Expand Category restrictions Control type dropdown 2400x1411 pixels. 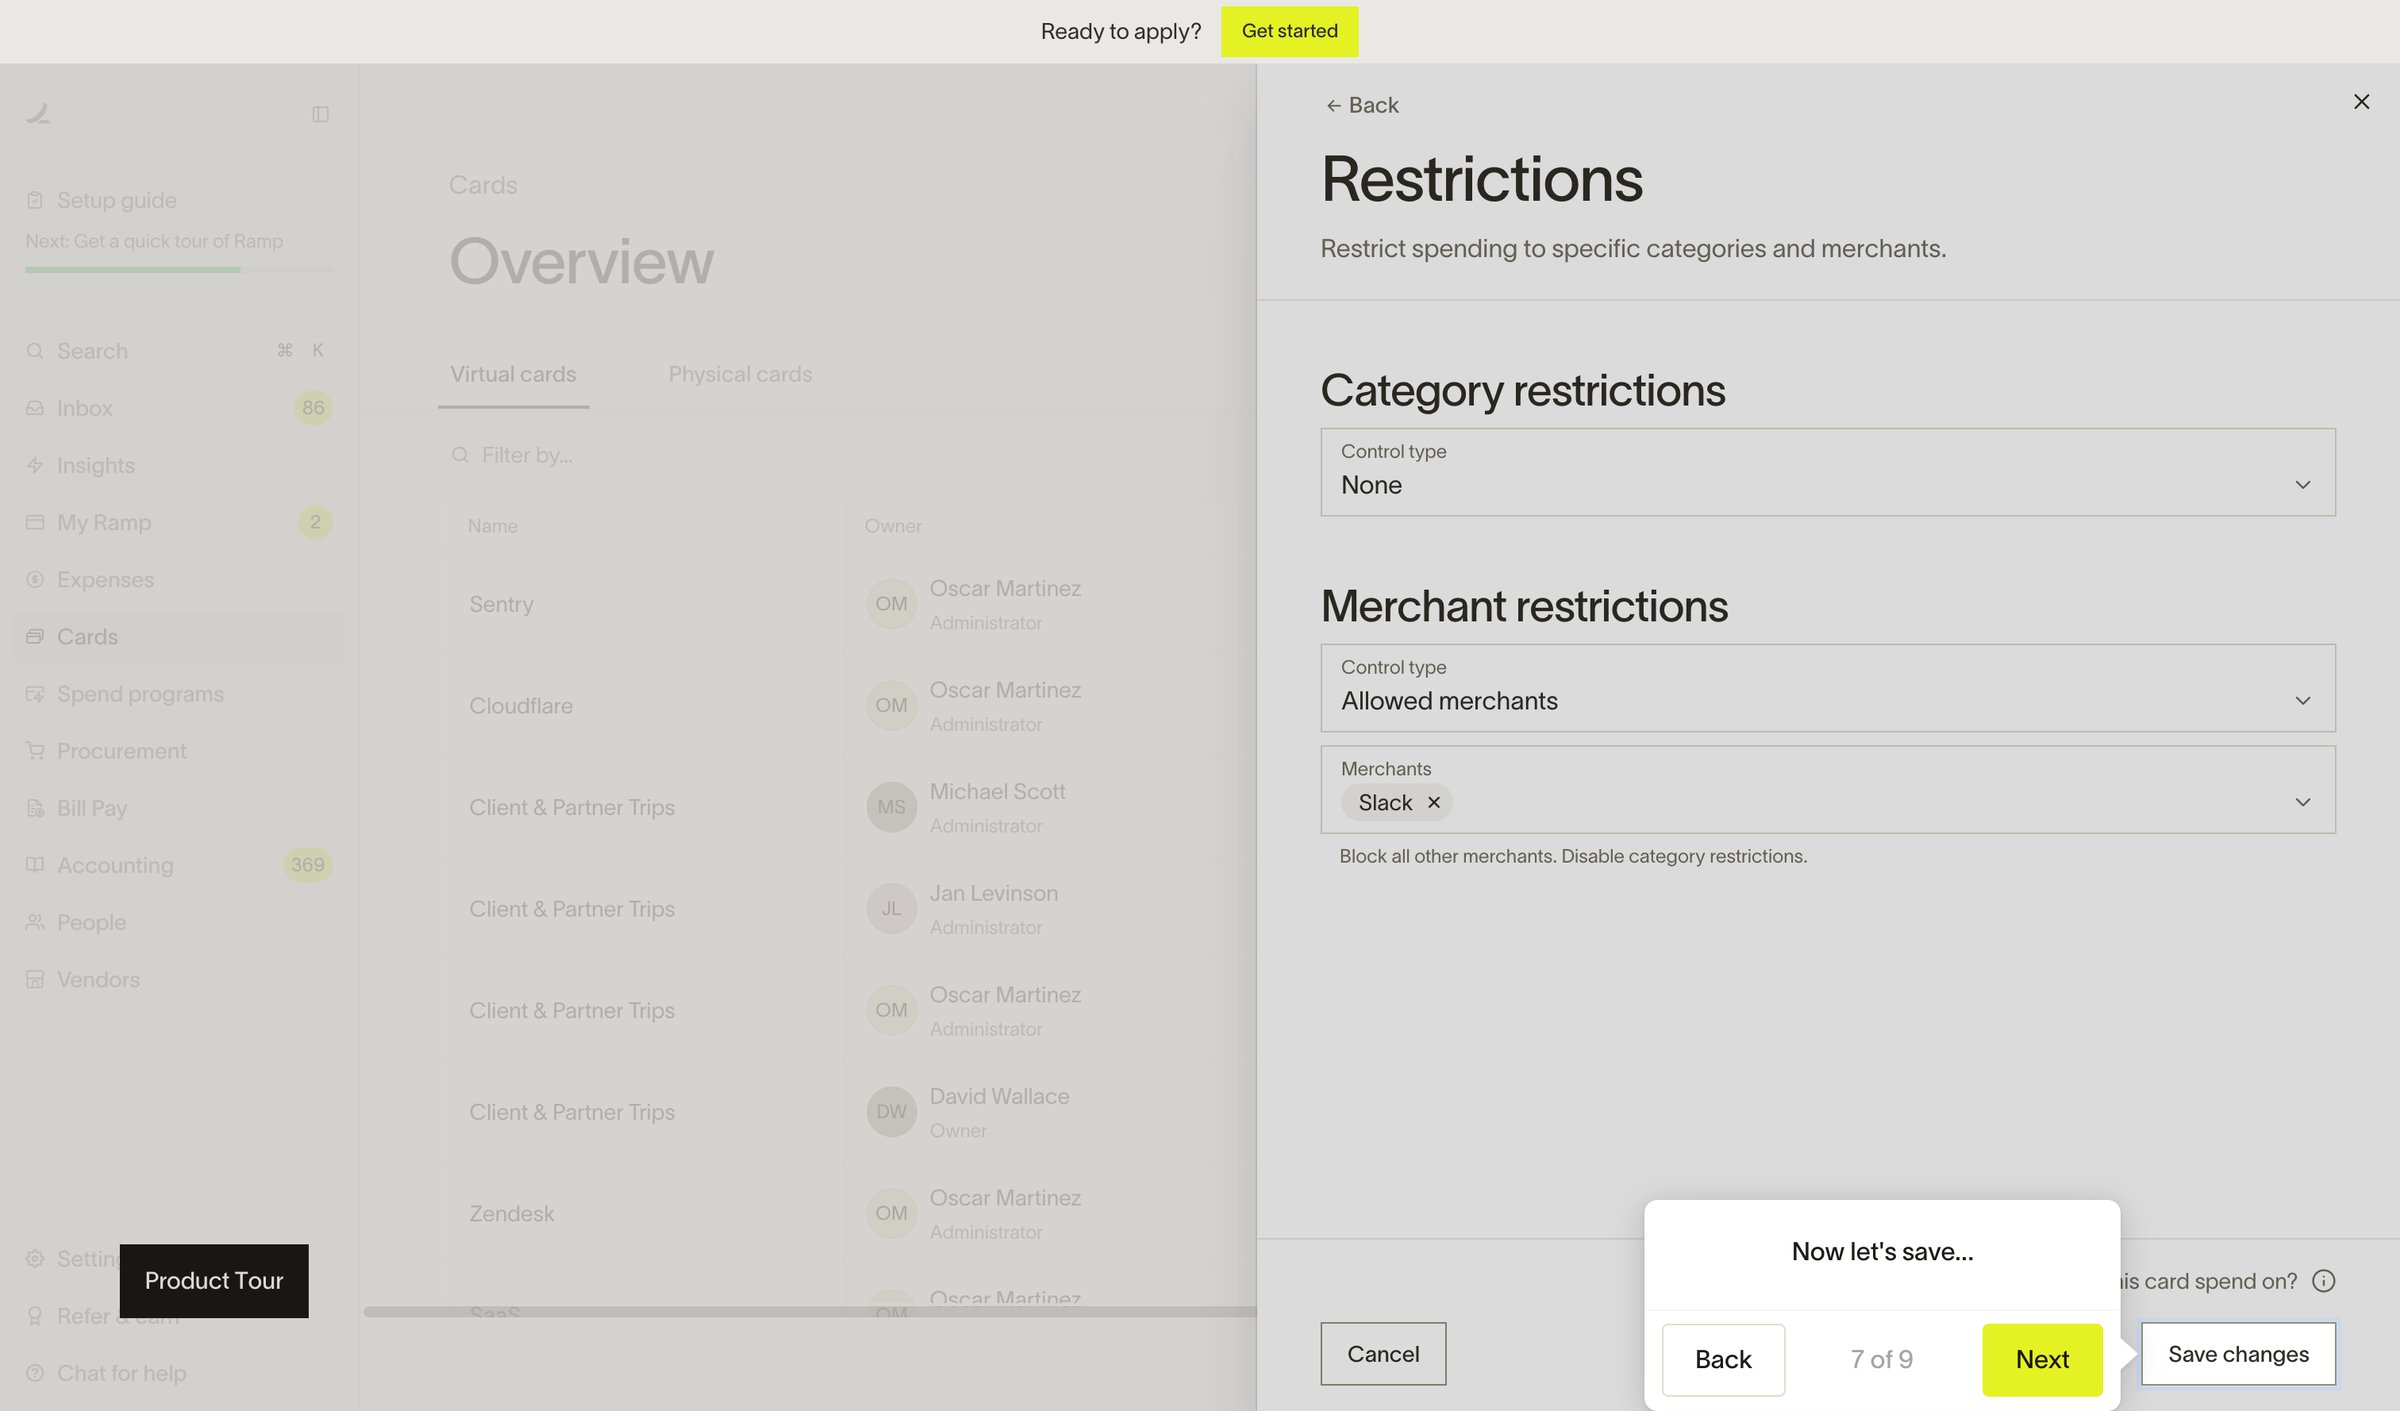point(1828,472)
